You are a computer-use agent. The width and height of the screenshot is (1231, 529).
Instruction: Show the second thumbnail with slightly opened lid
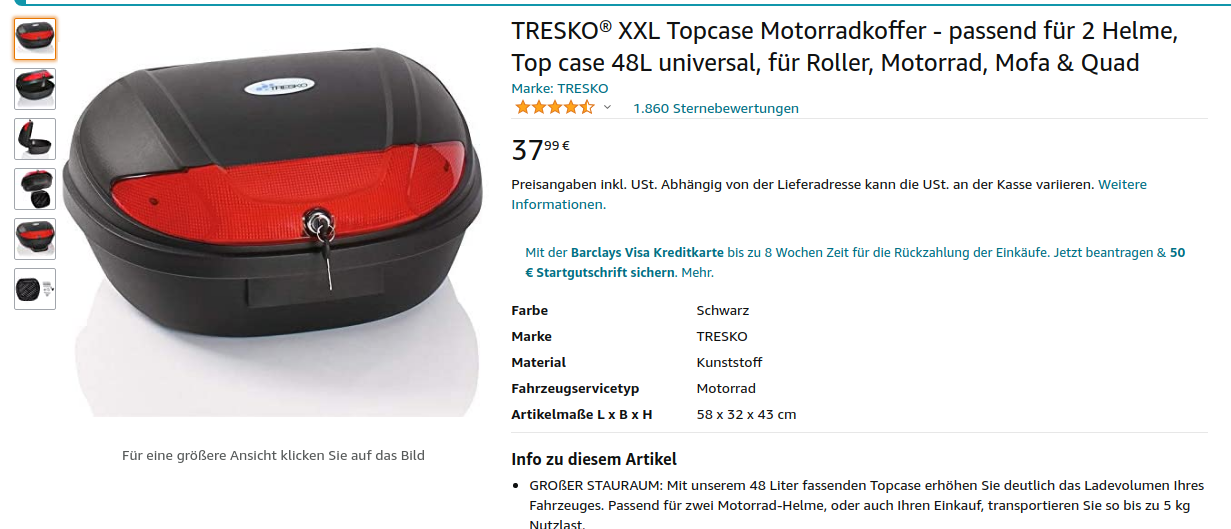(35, 89)
